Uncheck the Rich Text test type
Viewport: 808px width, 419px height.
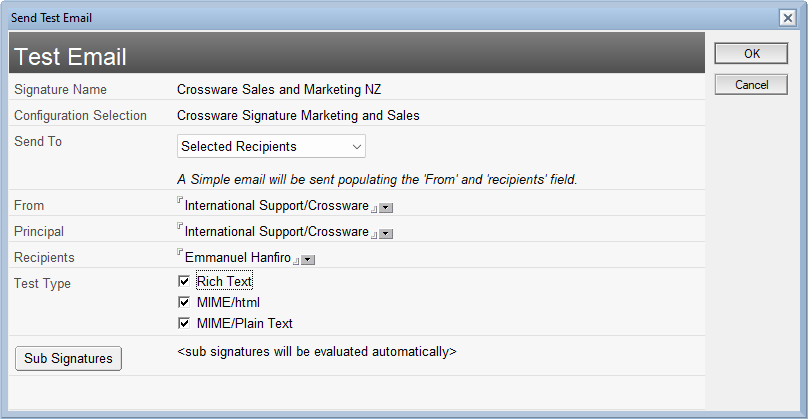[184, 282]
